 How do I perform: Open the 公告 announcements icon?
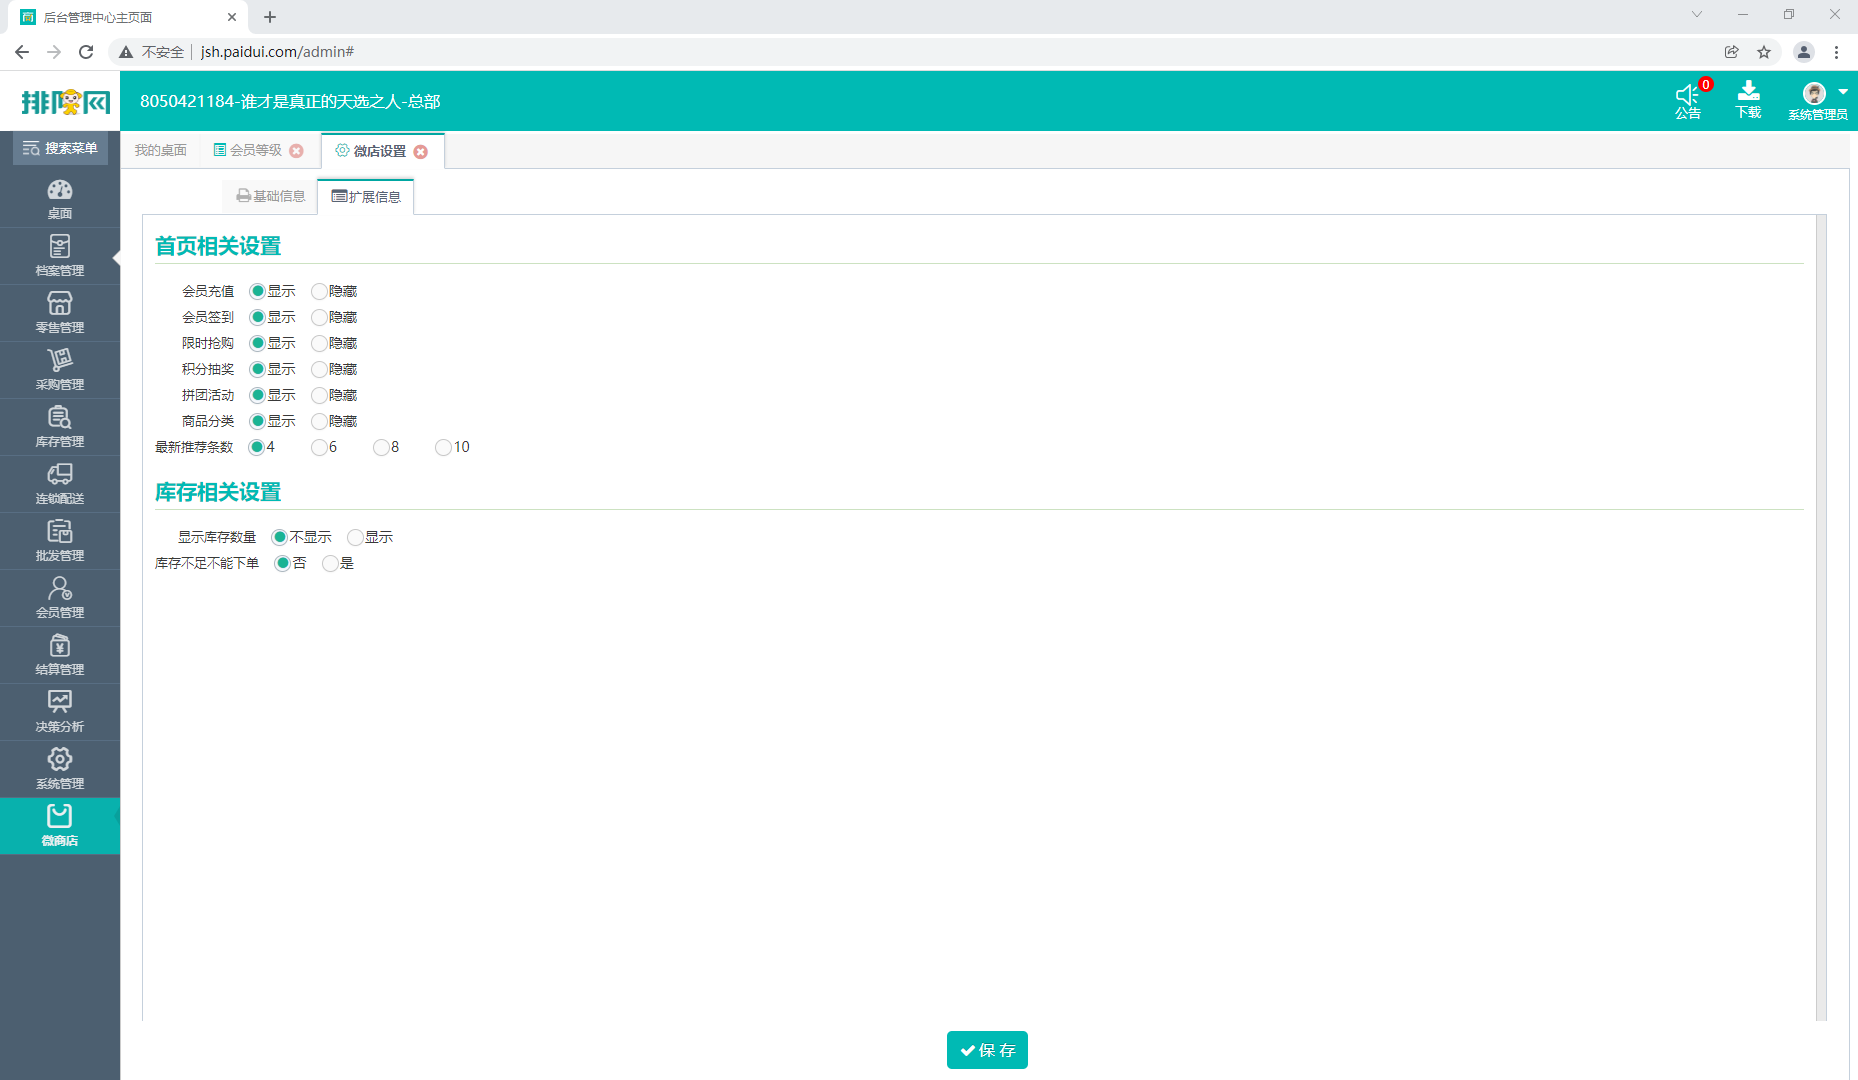point(1688,101)
